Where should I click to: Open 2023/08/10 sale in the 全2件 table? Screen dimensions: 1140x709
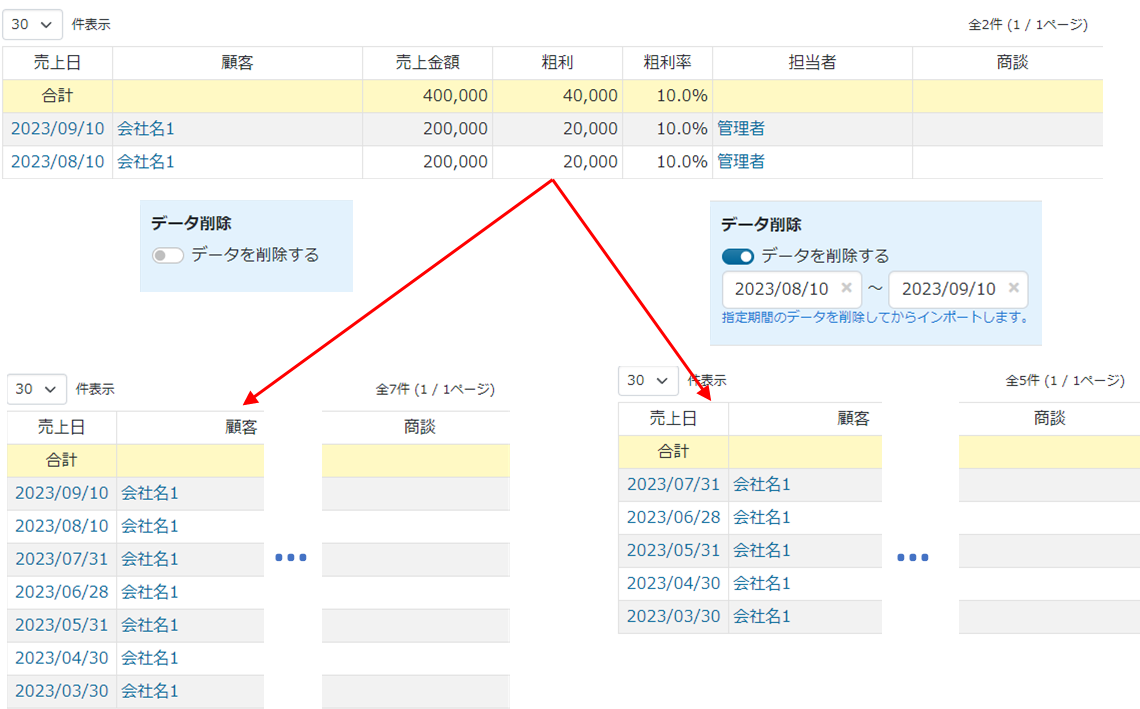point(57,161)
